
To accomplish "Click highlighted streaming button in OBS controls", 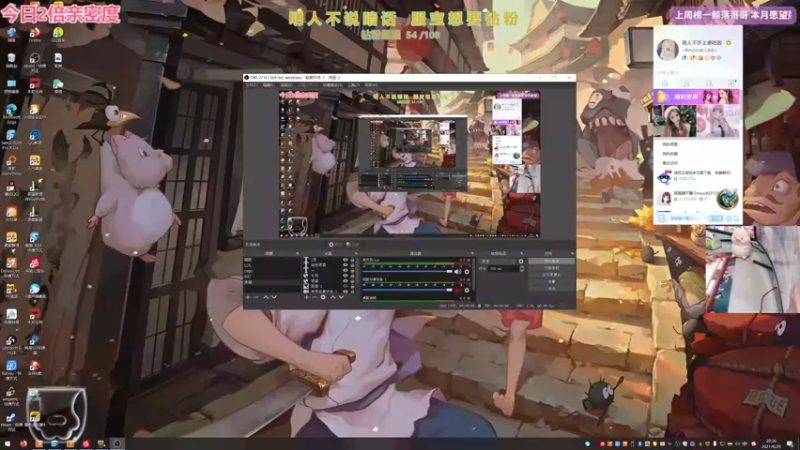I will (x=552, y=261).
